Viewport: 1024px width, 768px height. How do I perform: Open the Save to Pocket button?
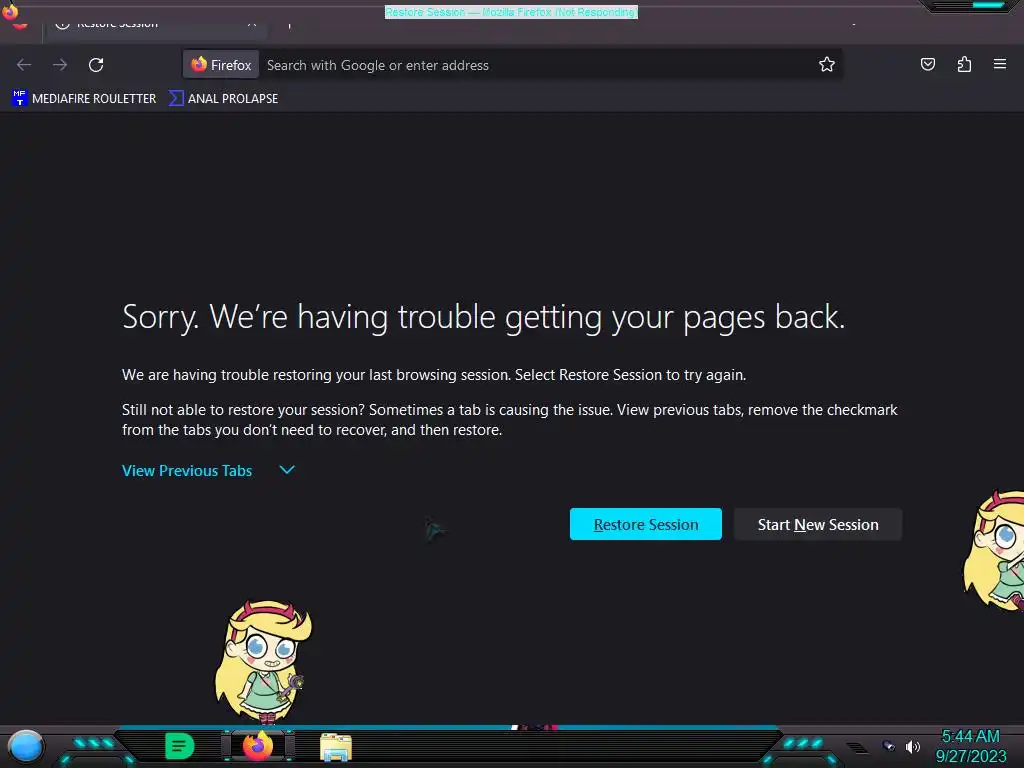click(927, 64)
